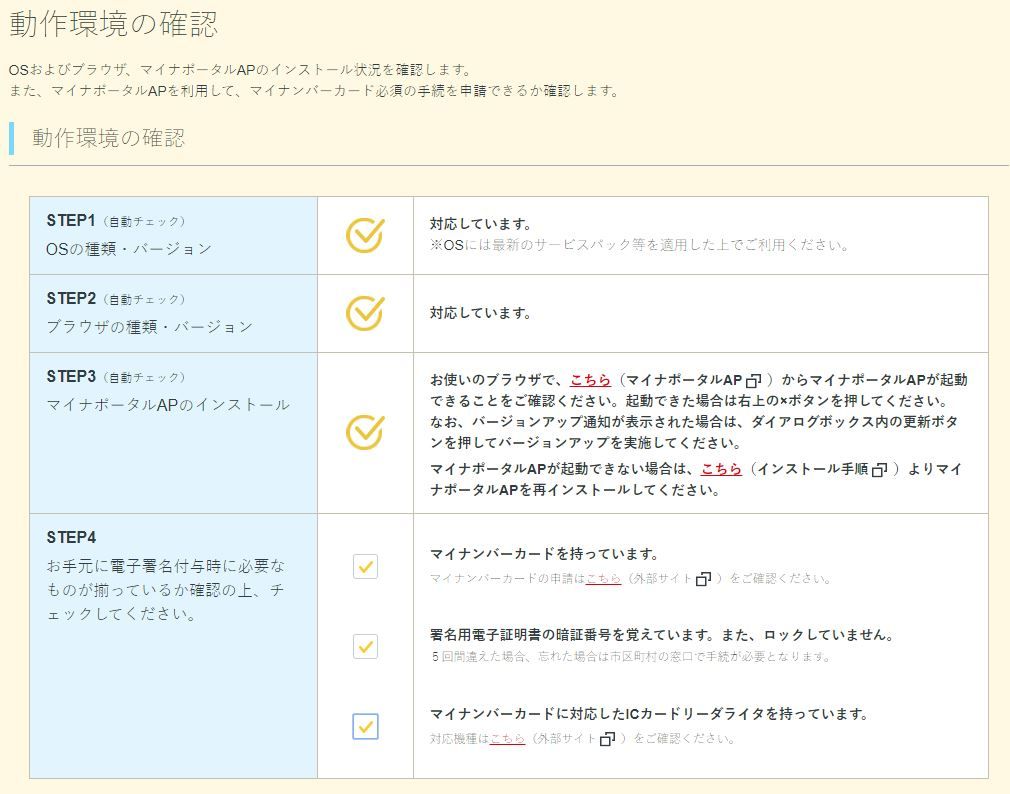Toggle the マイナンバーカードを持っています checkbox

pos(365,567)
